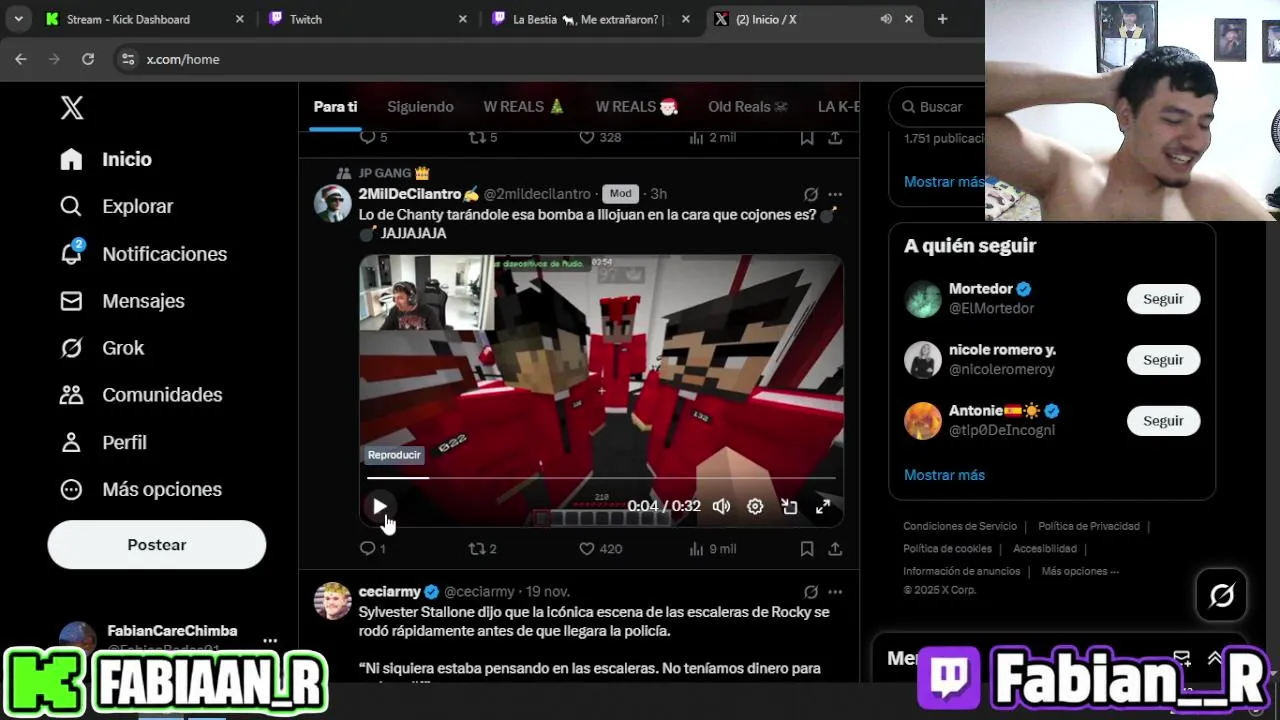The height and width of the screenshot is (720, 1280).
Task: Repost the top post with 5 reposts
Action: point(482,137)
